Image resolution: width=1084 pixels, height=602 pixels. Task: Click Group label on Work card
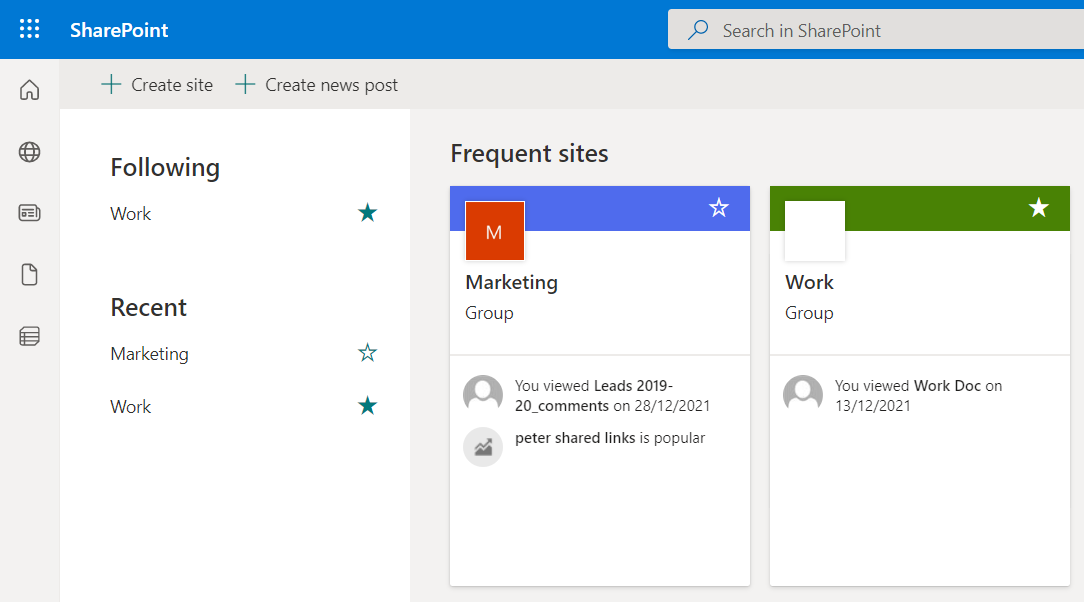click(809, 313)
